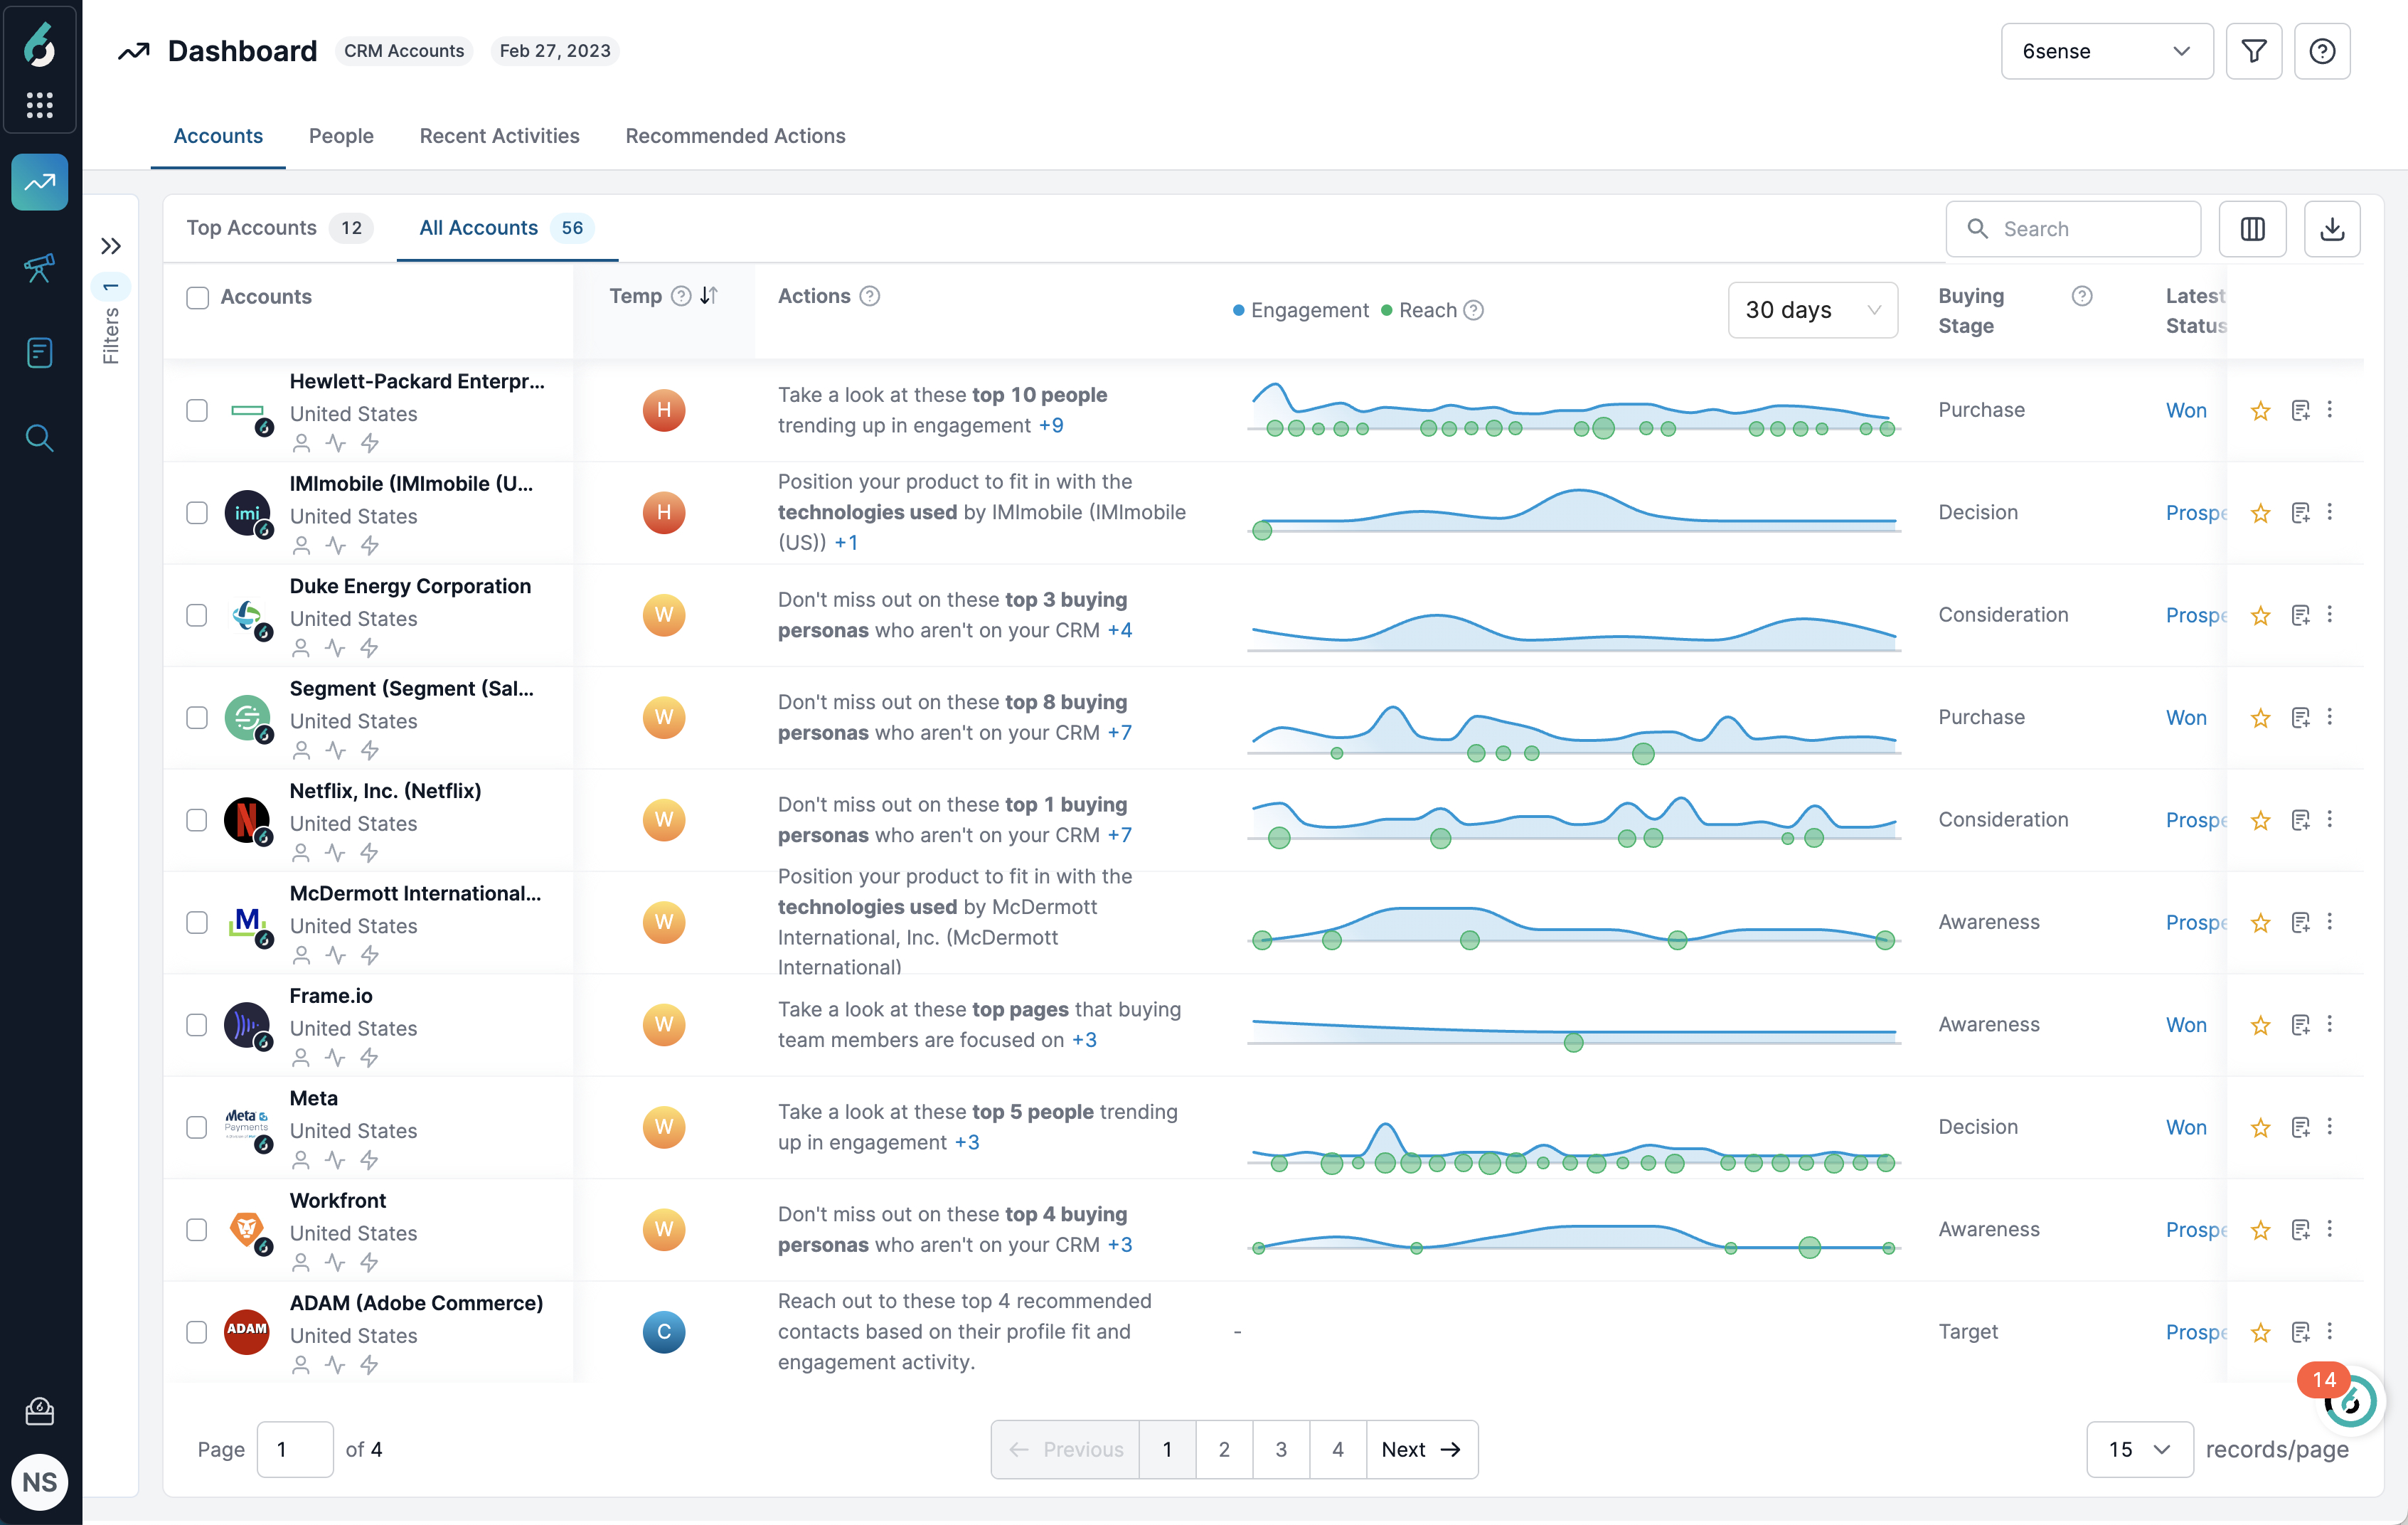Go to the Next page of results
This screenshot has height=1525, width=2408.
click(1421, 1448)
